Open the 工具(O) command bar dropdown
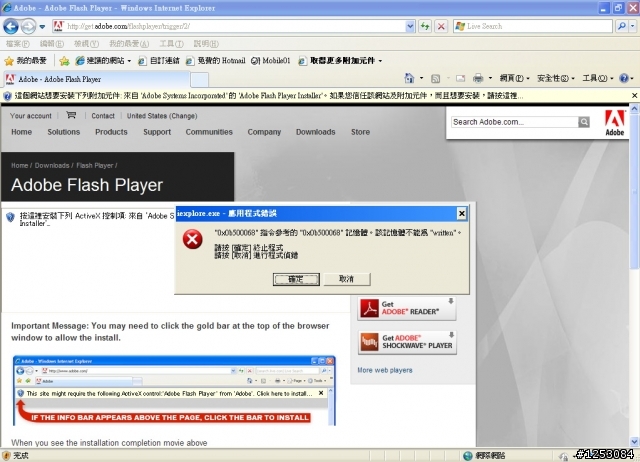This screenshot has height=462, width=640. click(598, 78)
